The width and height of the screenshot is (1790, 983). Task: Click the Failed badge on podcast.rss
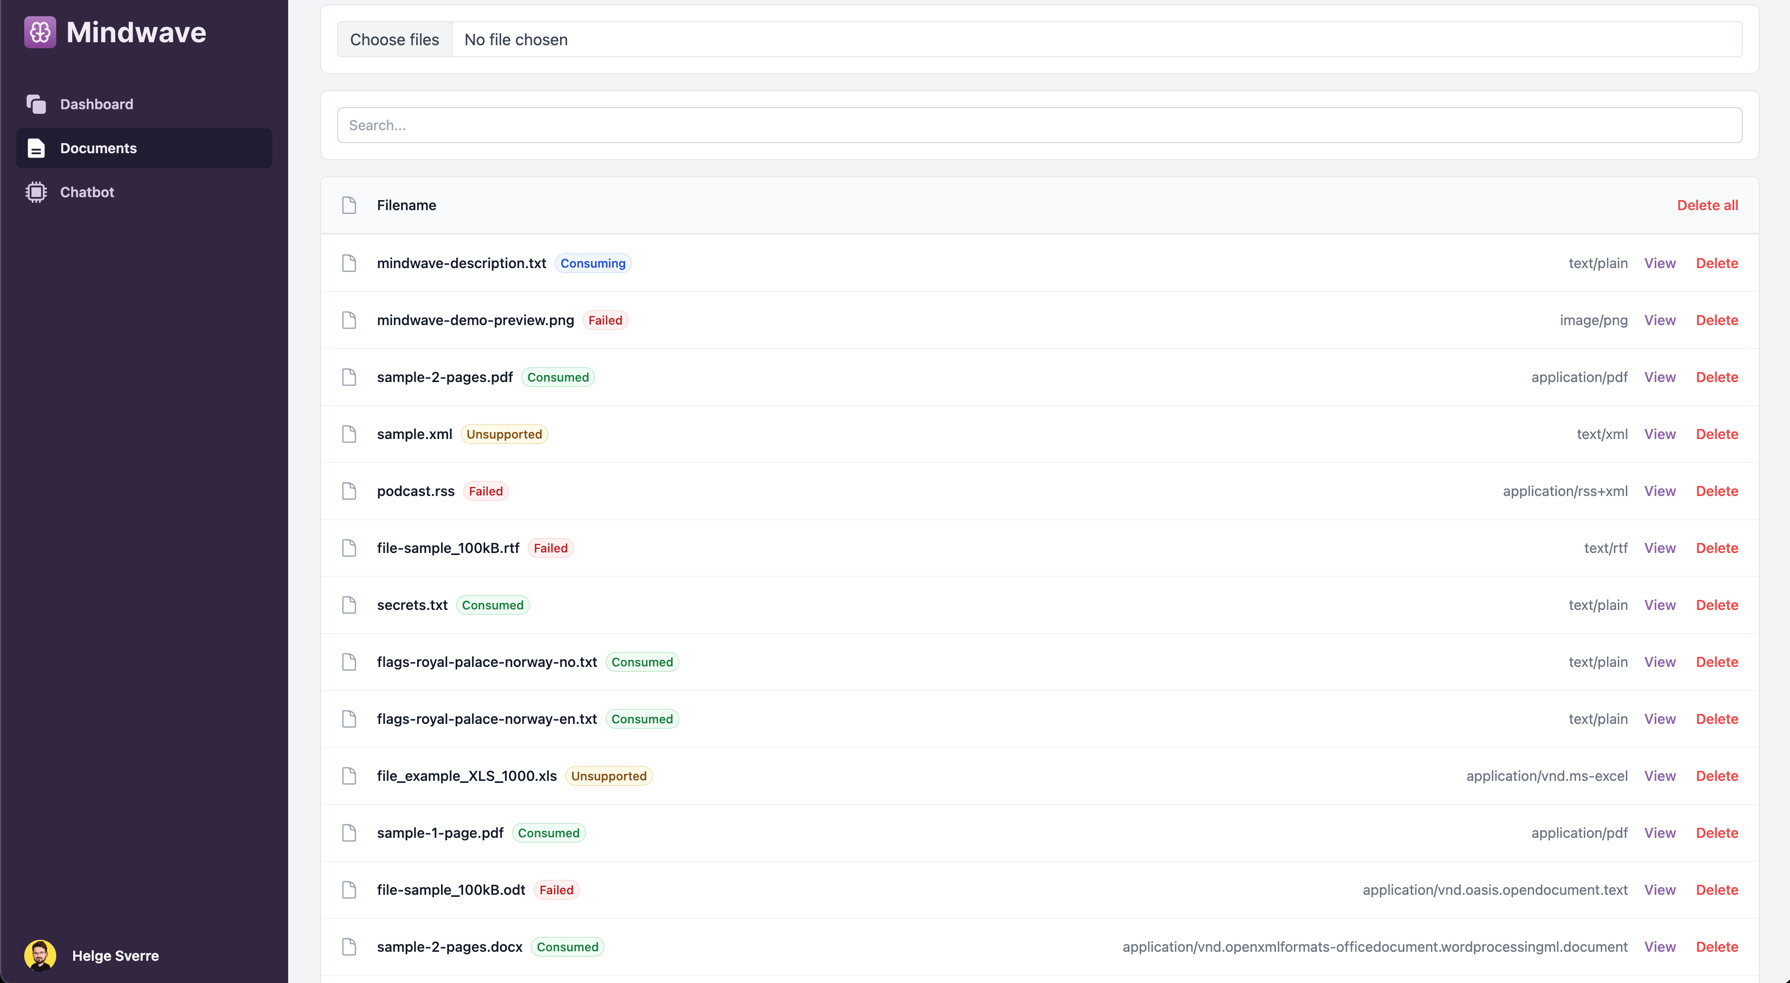(x=486, y=491)
